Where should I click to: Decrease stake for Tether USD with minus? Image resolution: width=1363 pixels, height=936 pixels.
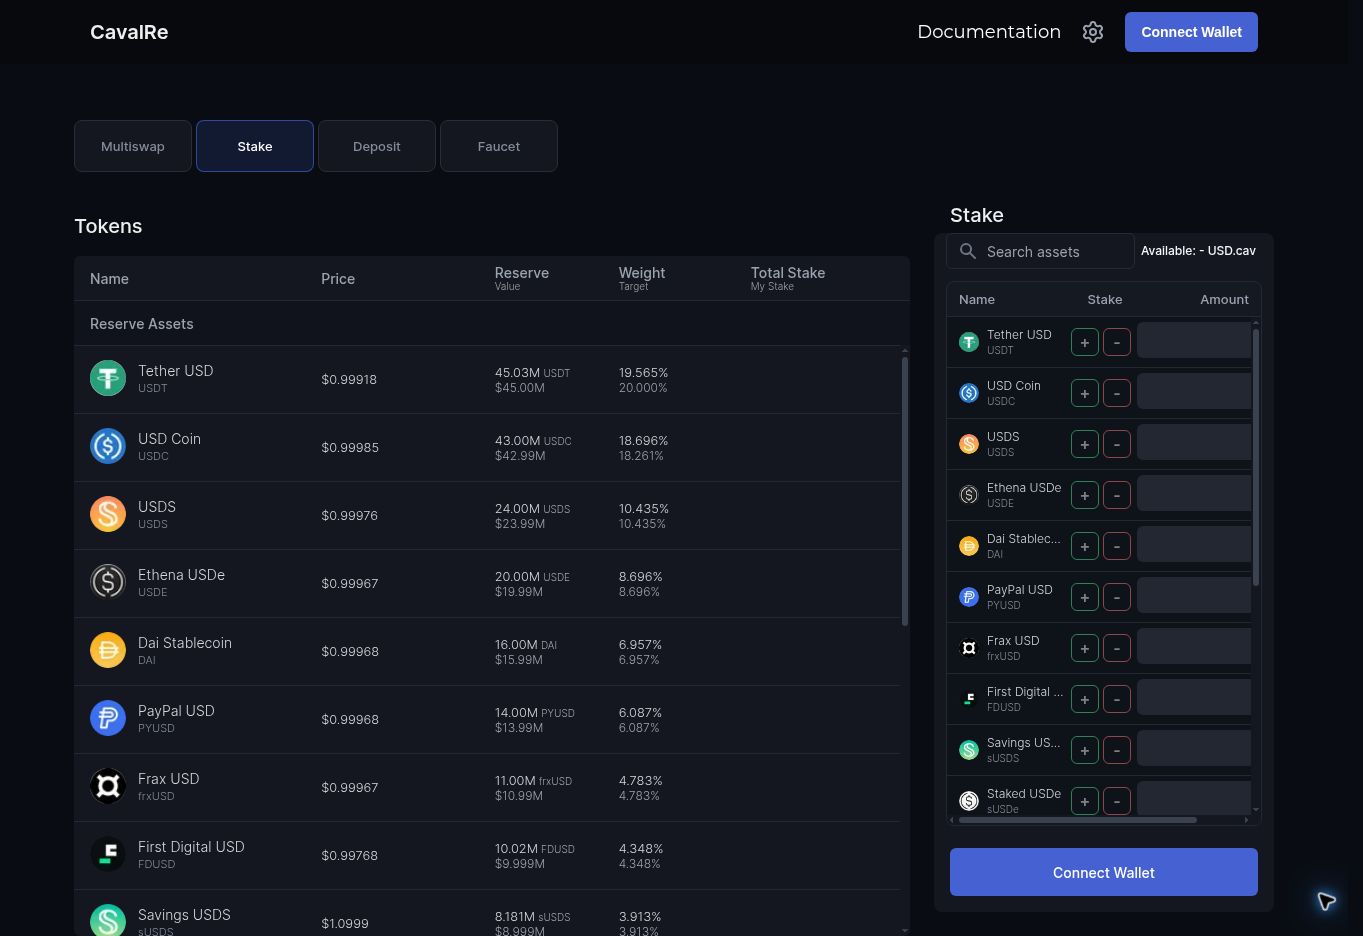click(1117, 342)
